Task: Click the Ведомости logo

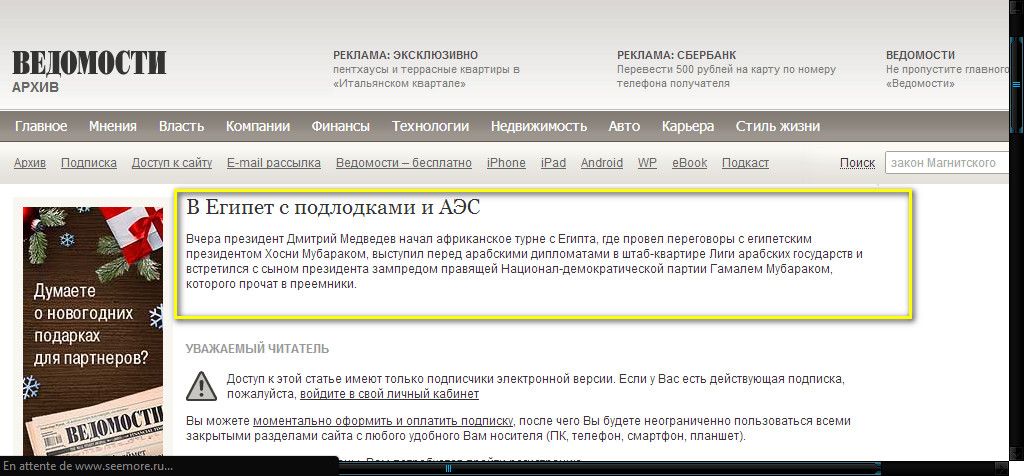Action: point(89,63)
